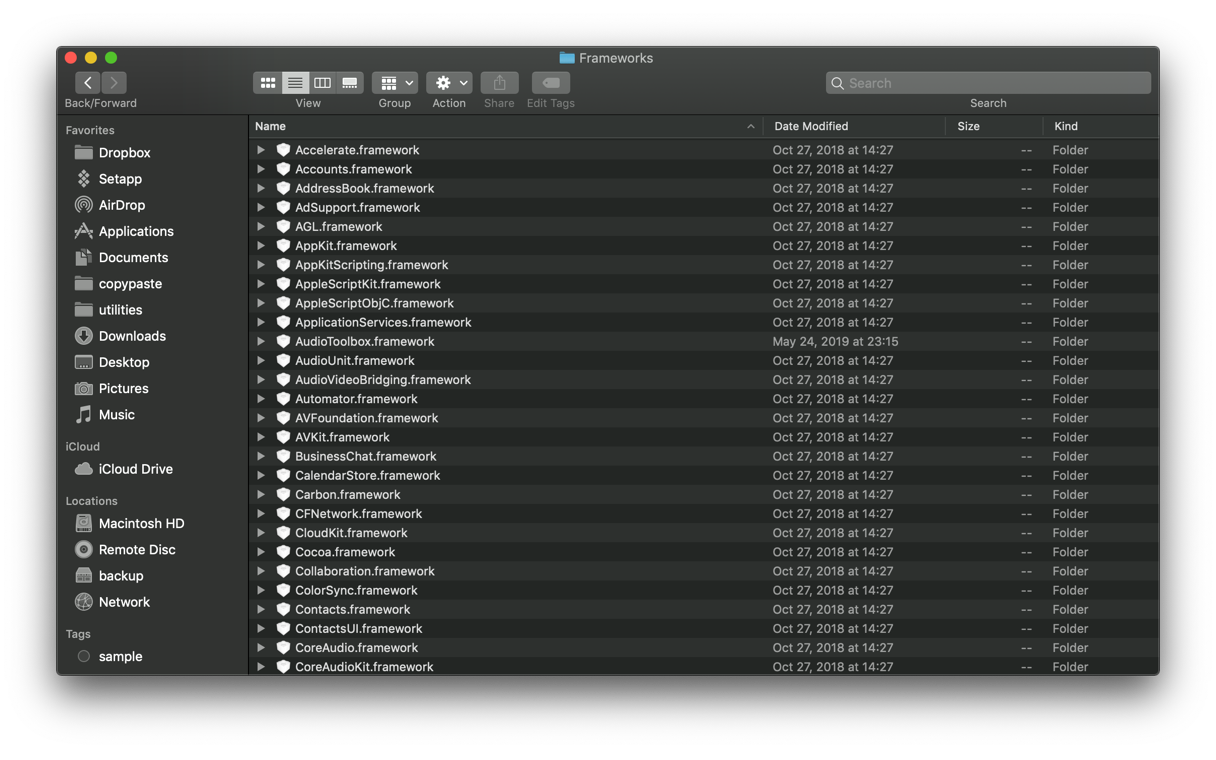Open iCloud Drive in the sidebar
1216x760 pixels.
click(135, 469)
